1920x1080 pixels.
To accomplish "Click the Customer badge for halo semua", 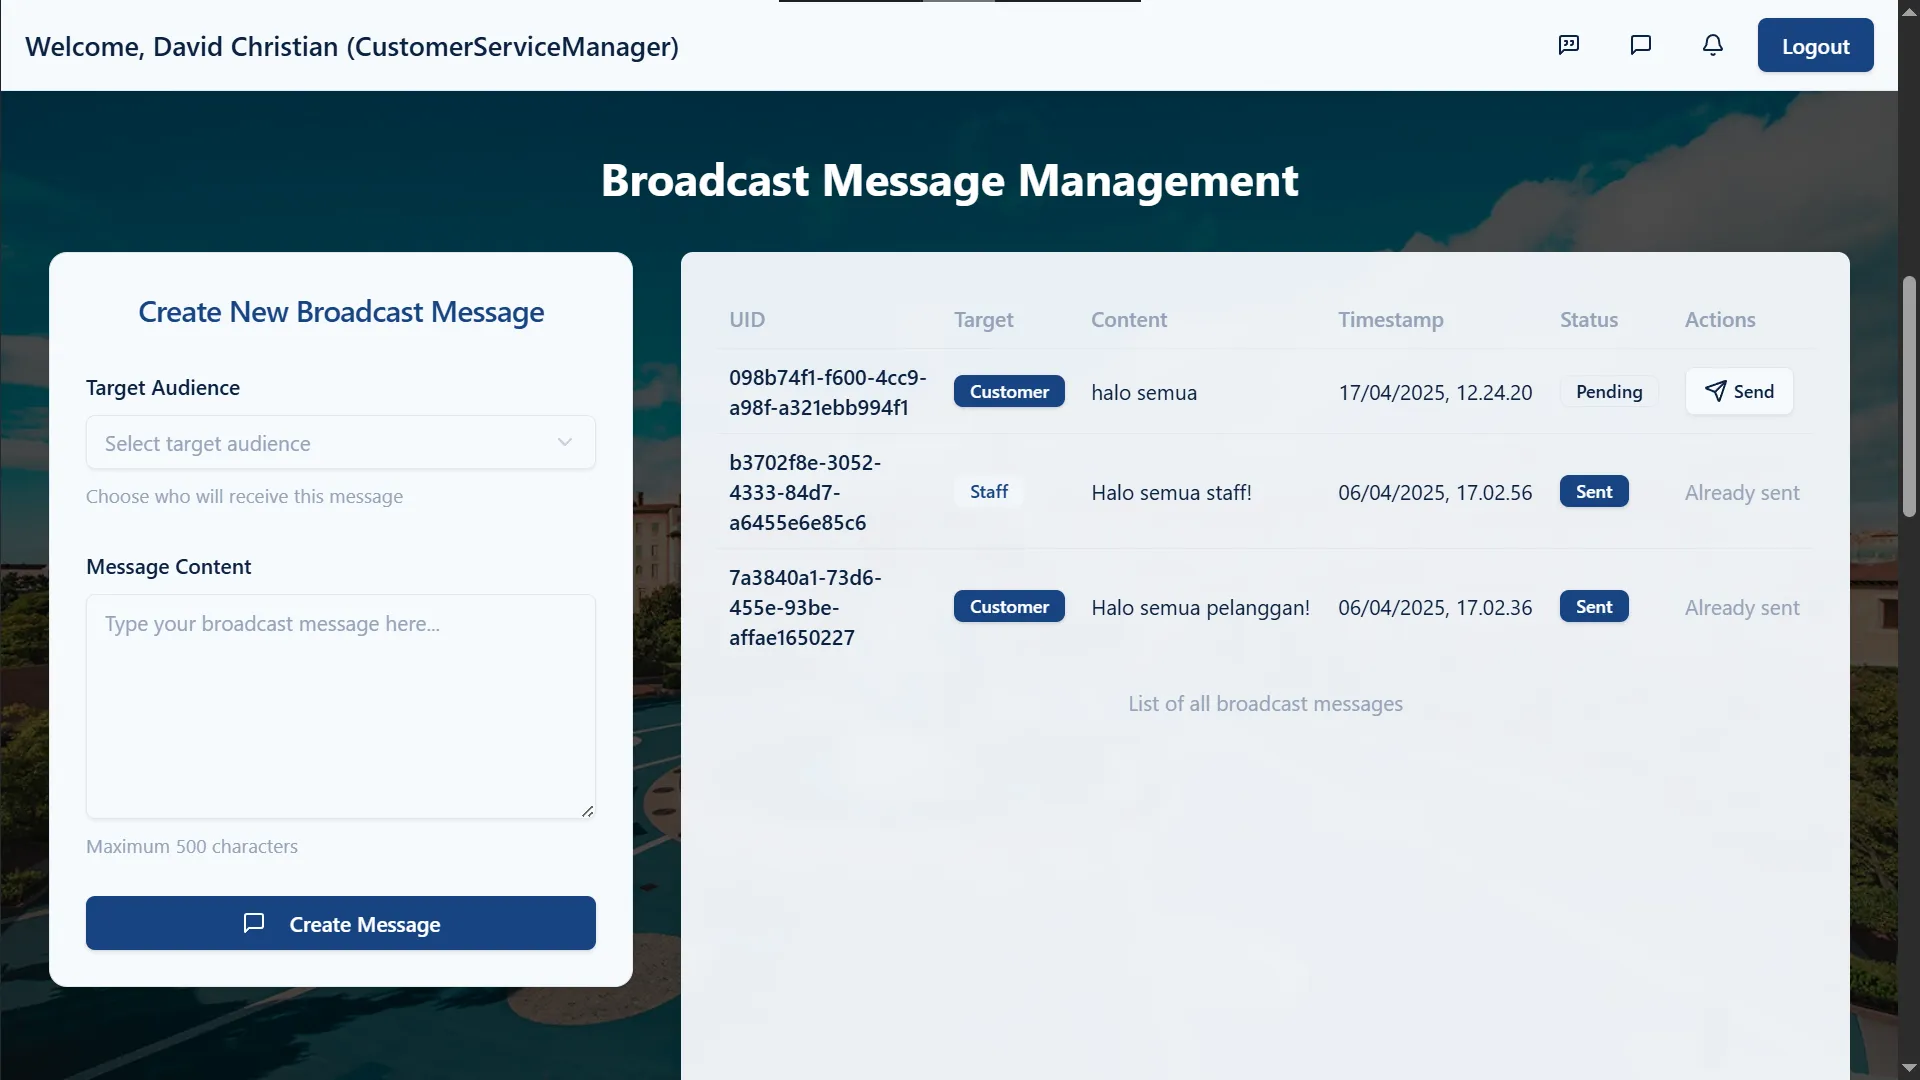I will pos(1008,392).
